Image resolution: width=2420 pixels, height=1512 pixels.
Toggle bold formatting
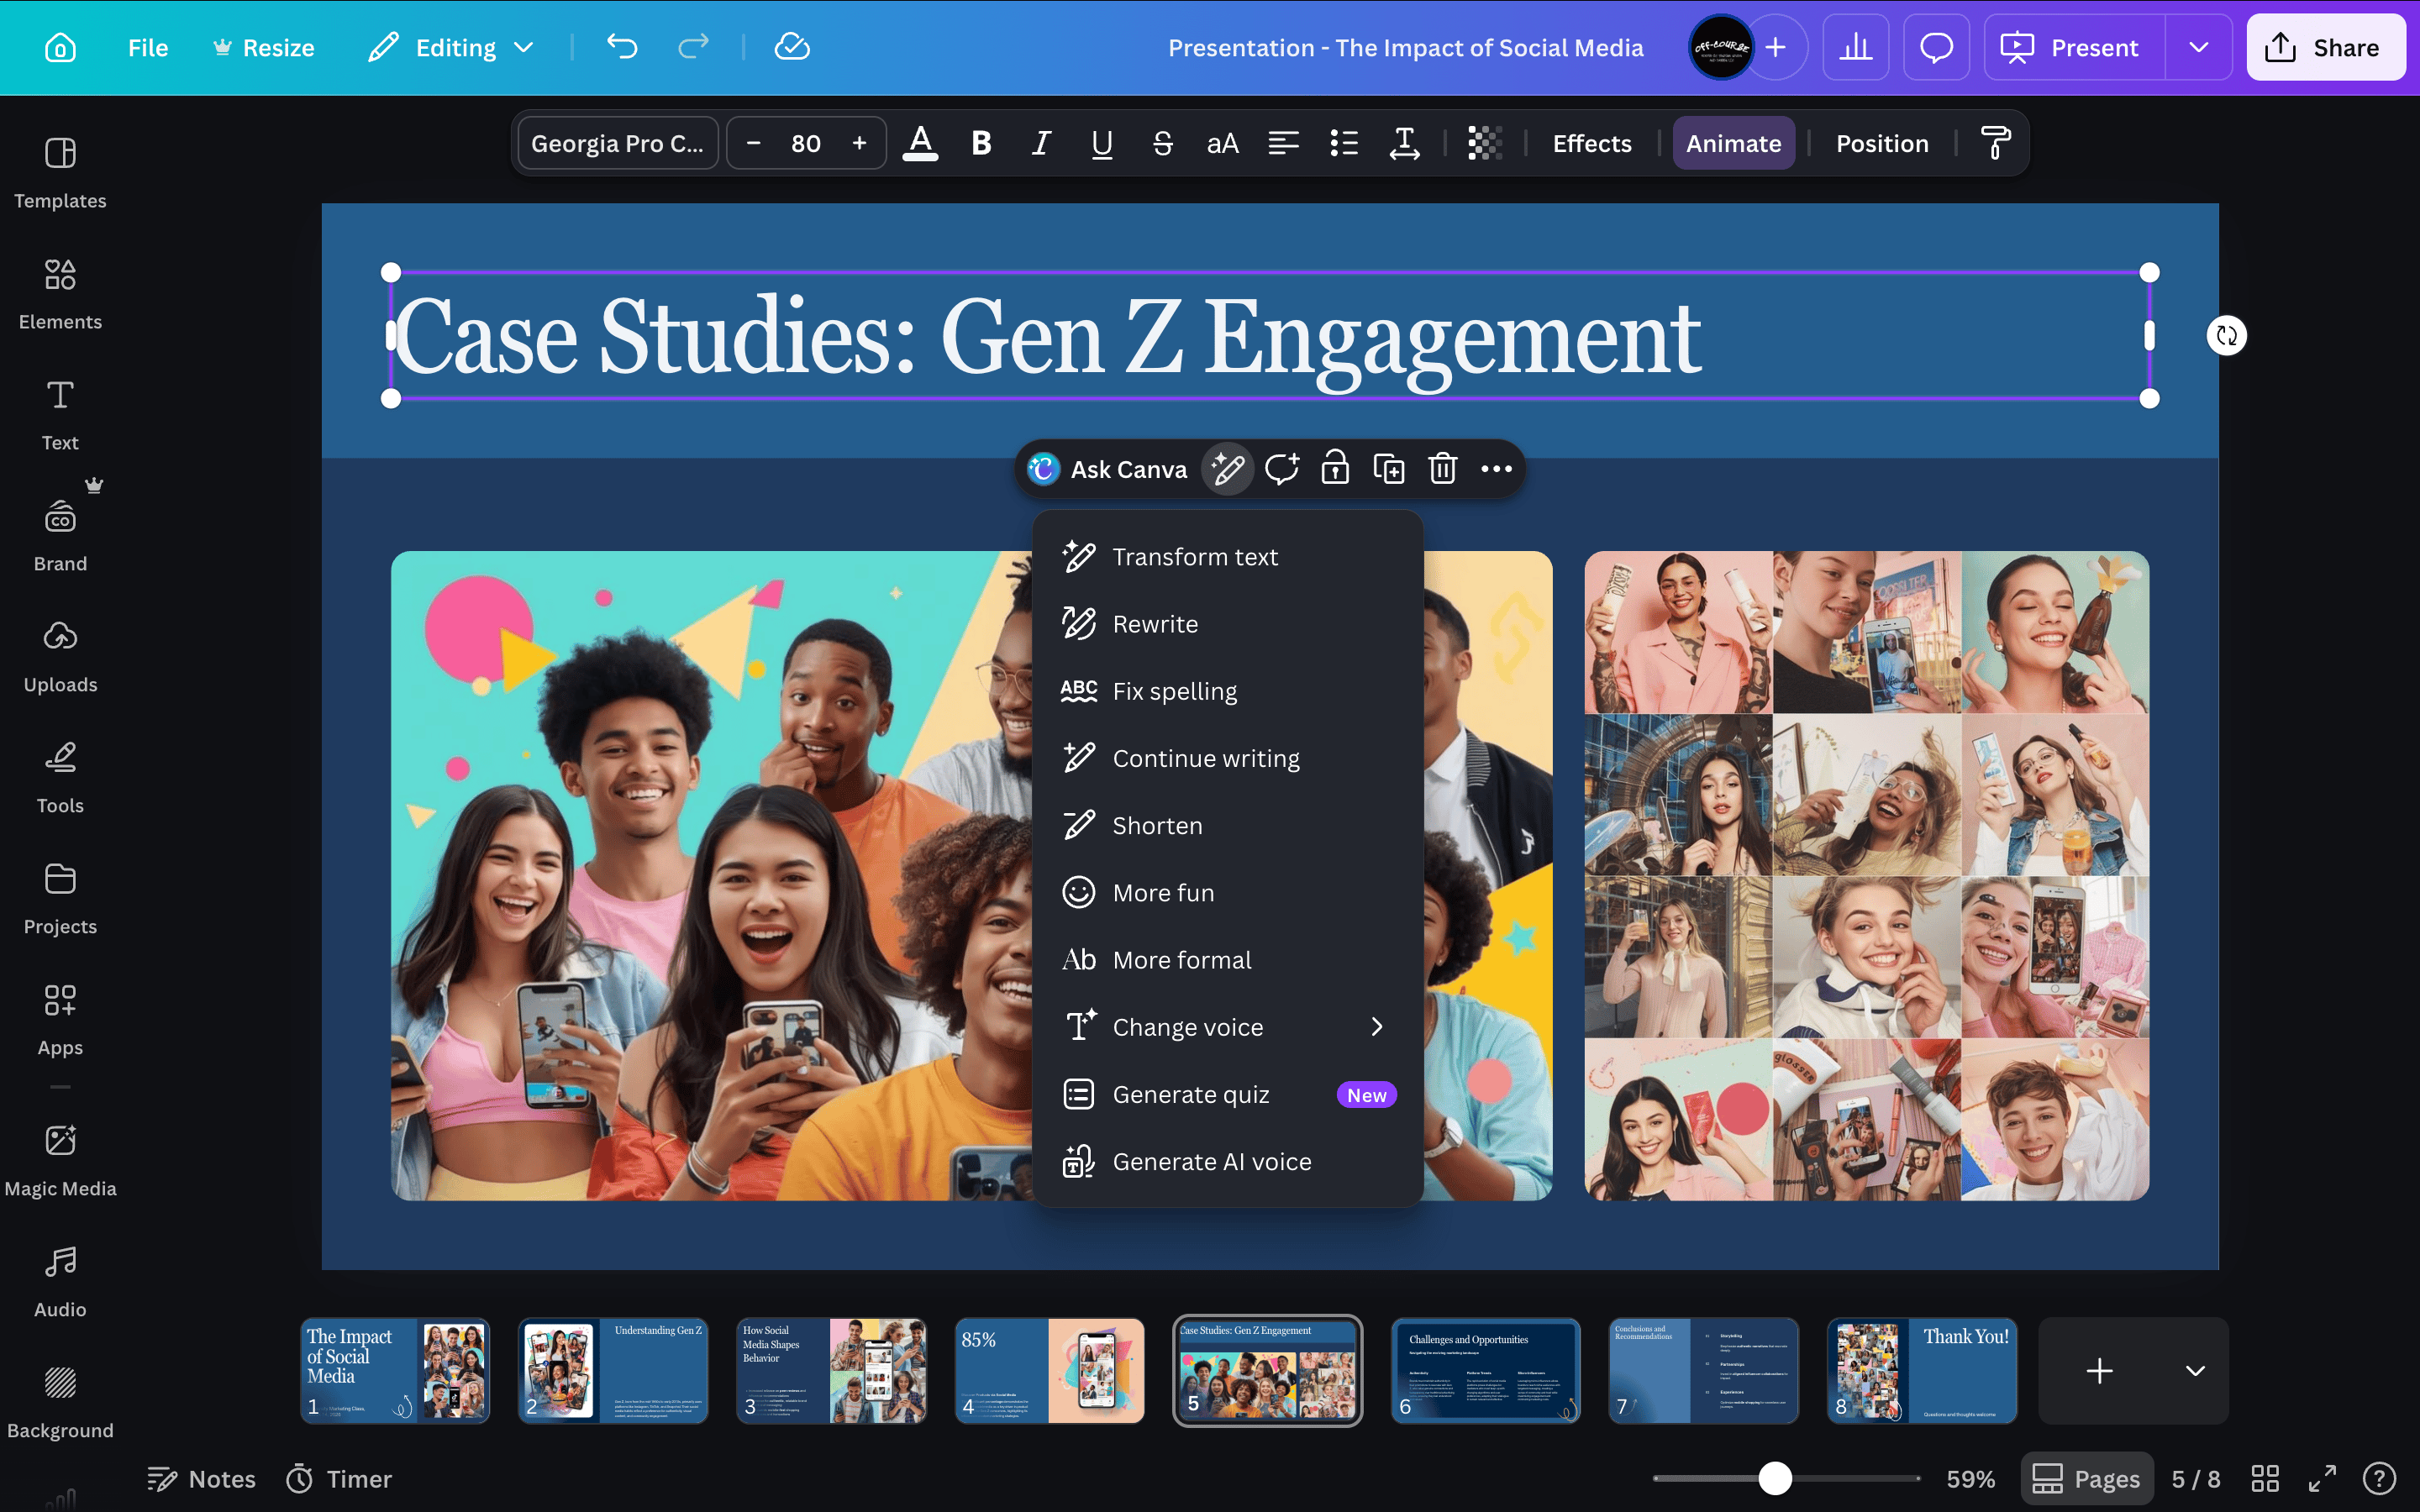(x=981, y=143)
